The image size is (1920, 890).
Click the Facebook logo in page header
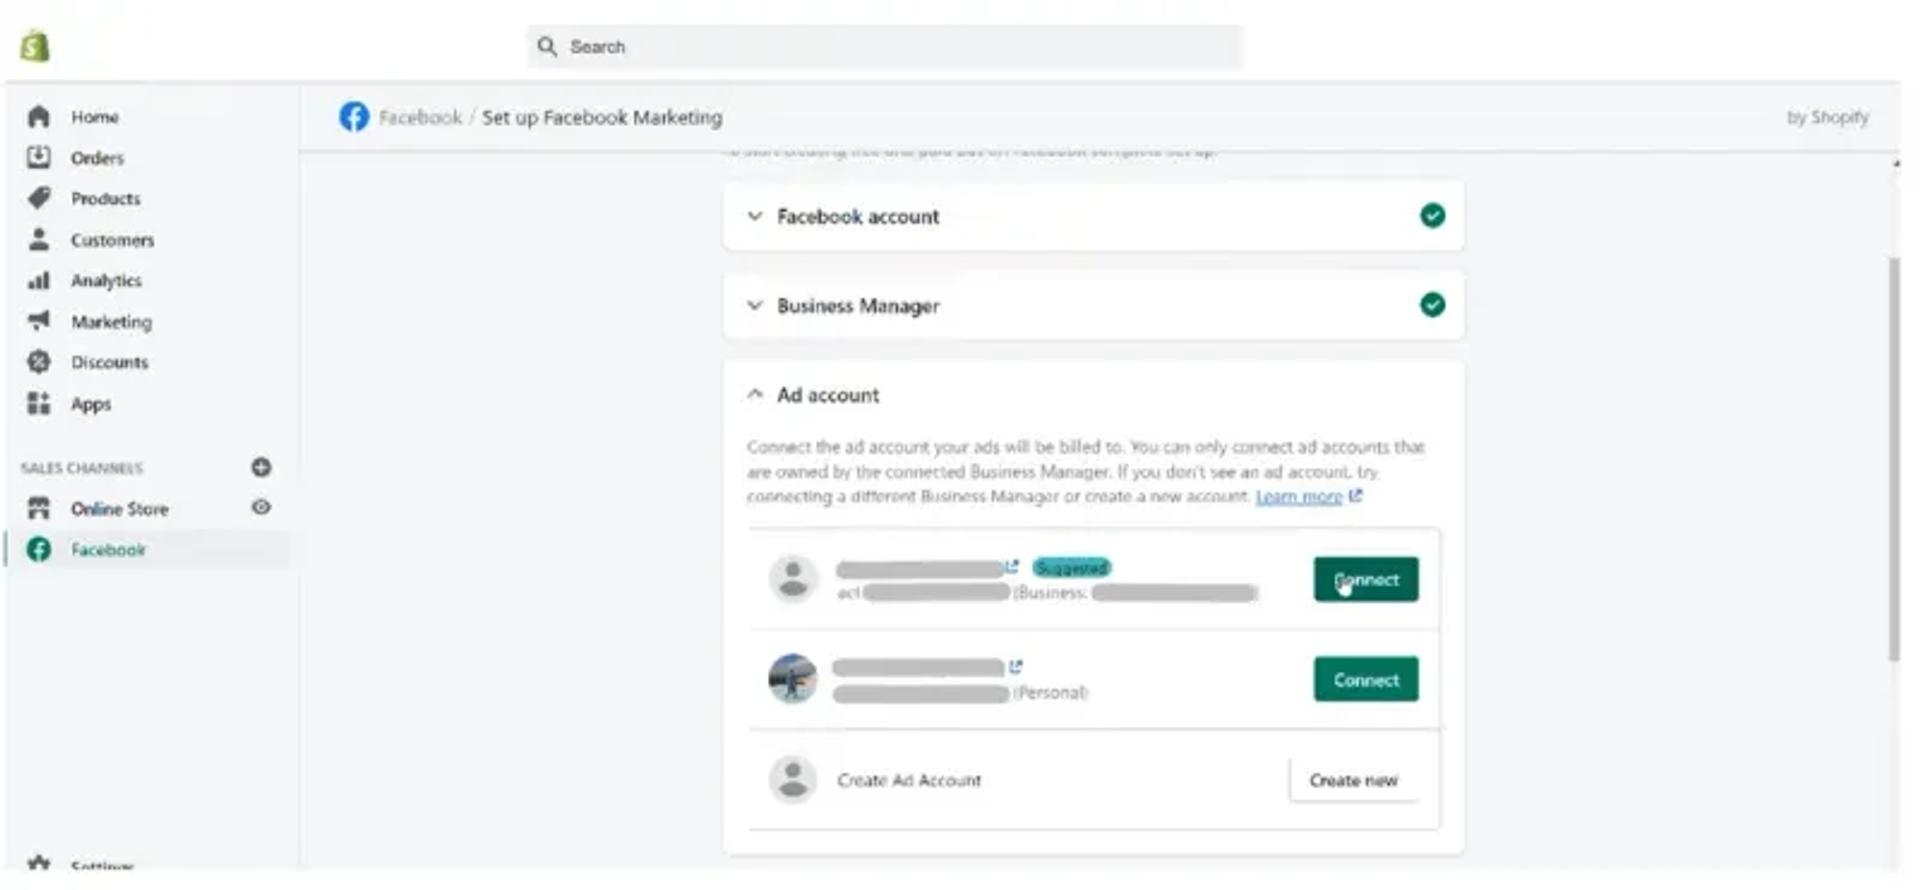(x=354, y=117)
